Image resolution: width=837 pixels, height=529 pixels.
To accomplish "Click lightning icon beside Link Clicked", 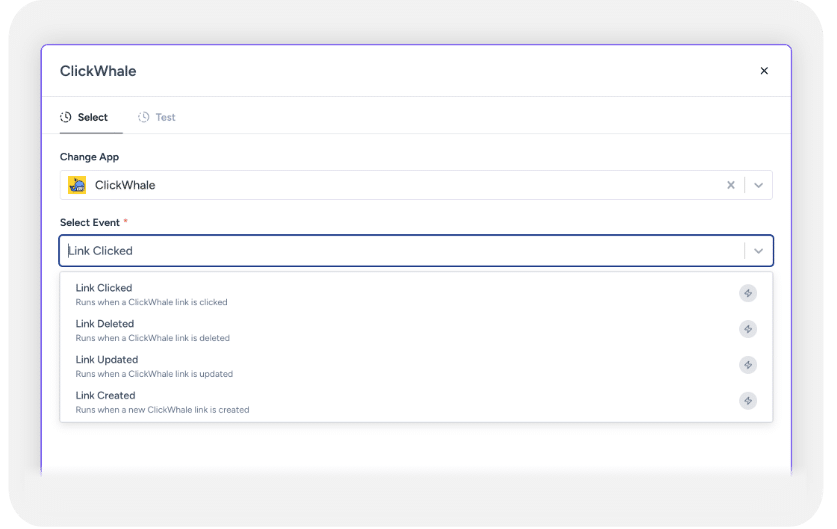I will (x=748, y=293).
